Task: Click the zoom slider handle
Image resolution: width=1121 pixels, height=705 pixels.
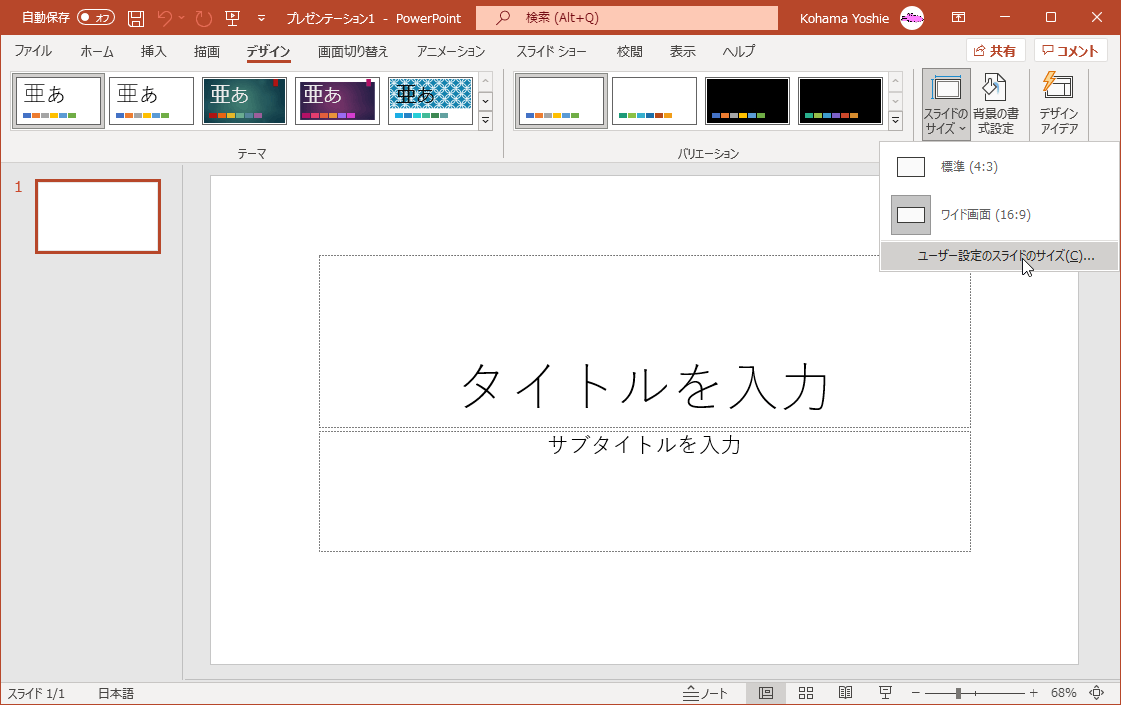Action: coord(958,693)
